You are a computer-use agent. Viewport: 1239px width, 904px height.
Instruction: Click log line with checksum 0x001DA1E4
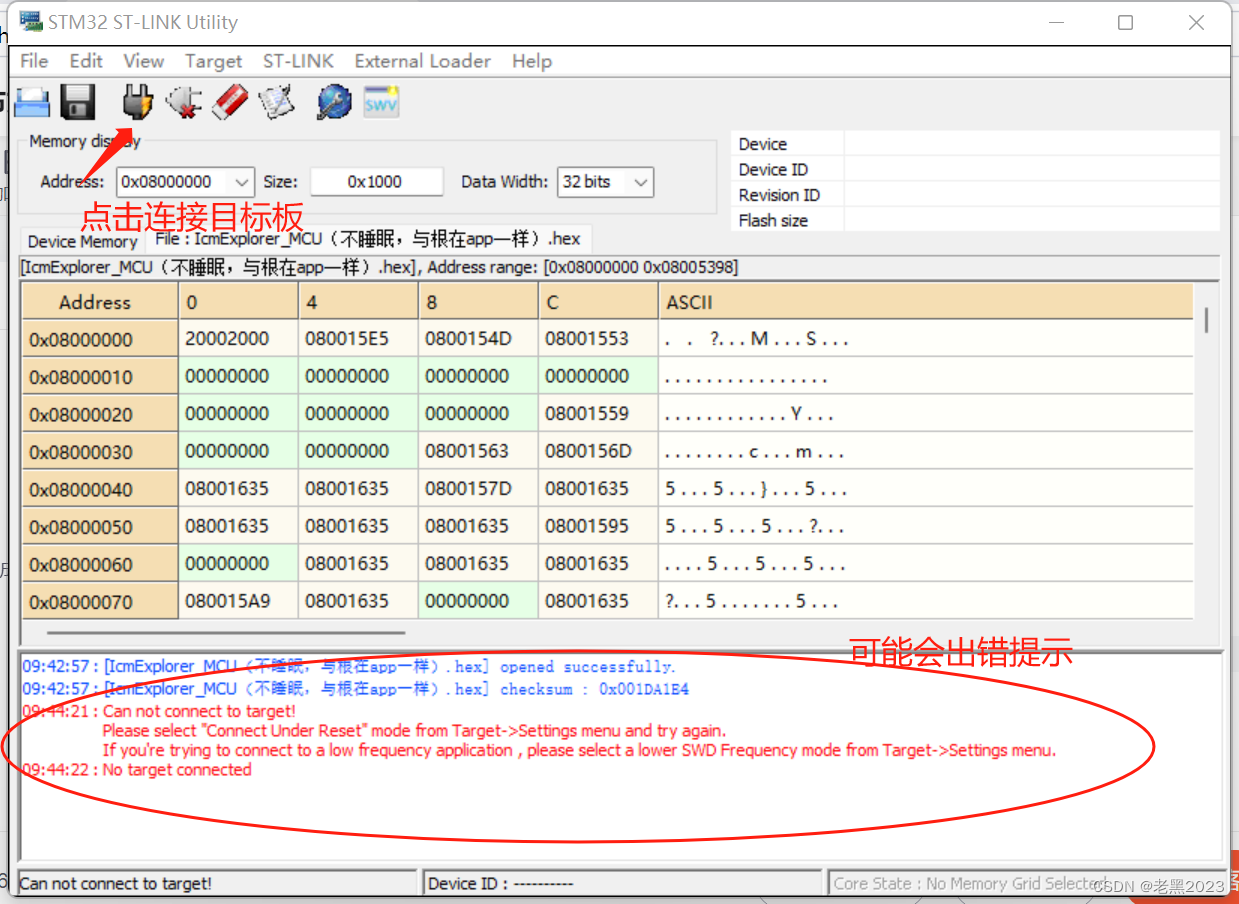click(355, 689)
